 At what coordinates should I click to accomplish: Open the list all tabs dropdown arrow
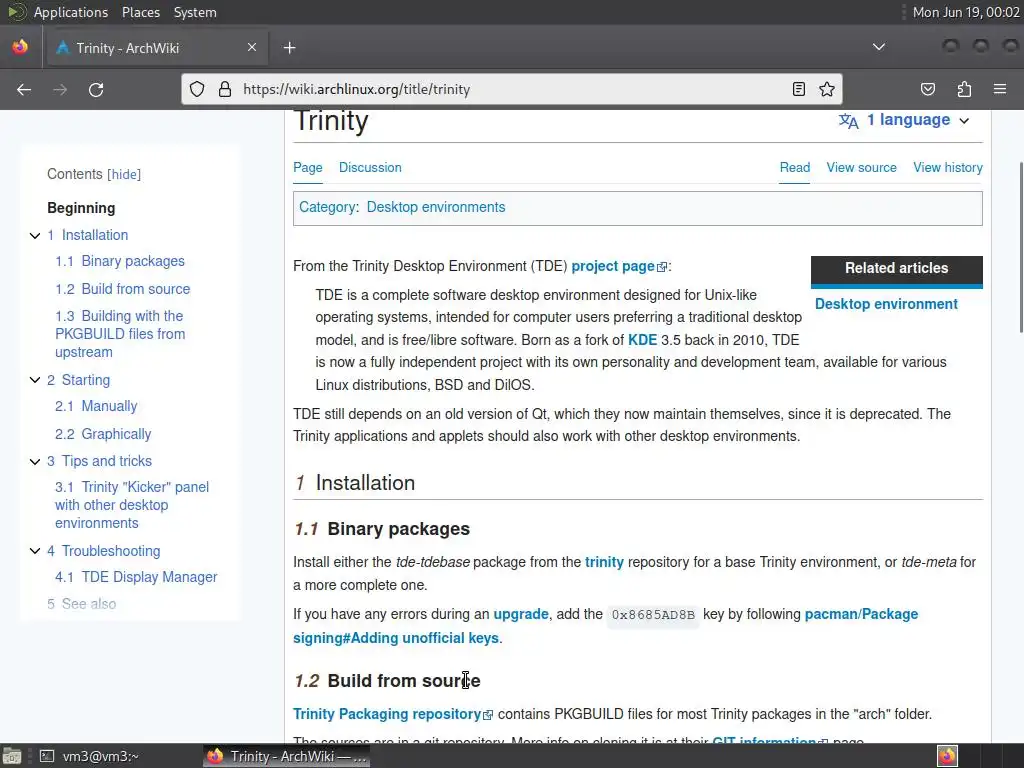click(x=879, y=47)
